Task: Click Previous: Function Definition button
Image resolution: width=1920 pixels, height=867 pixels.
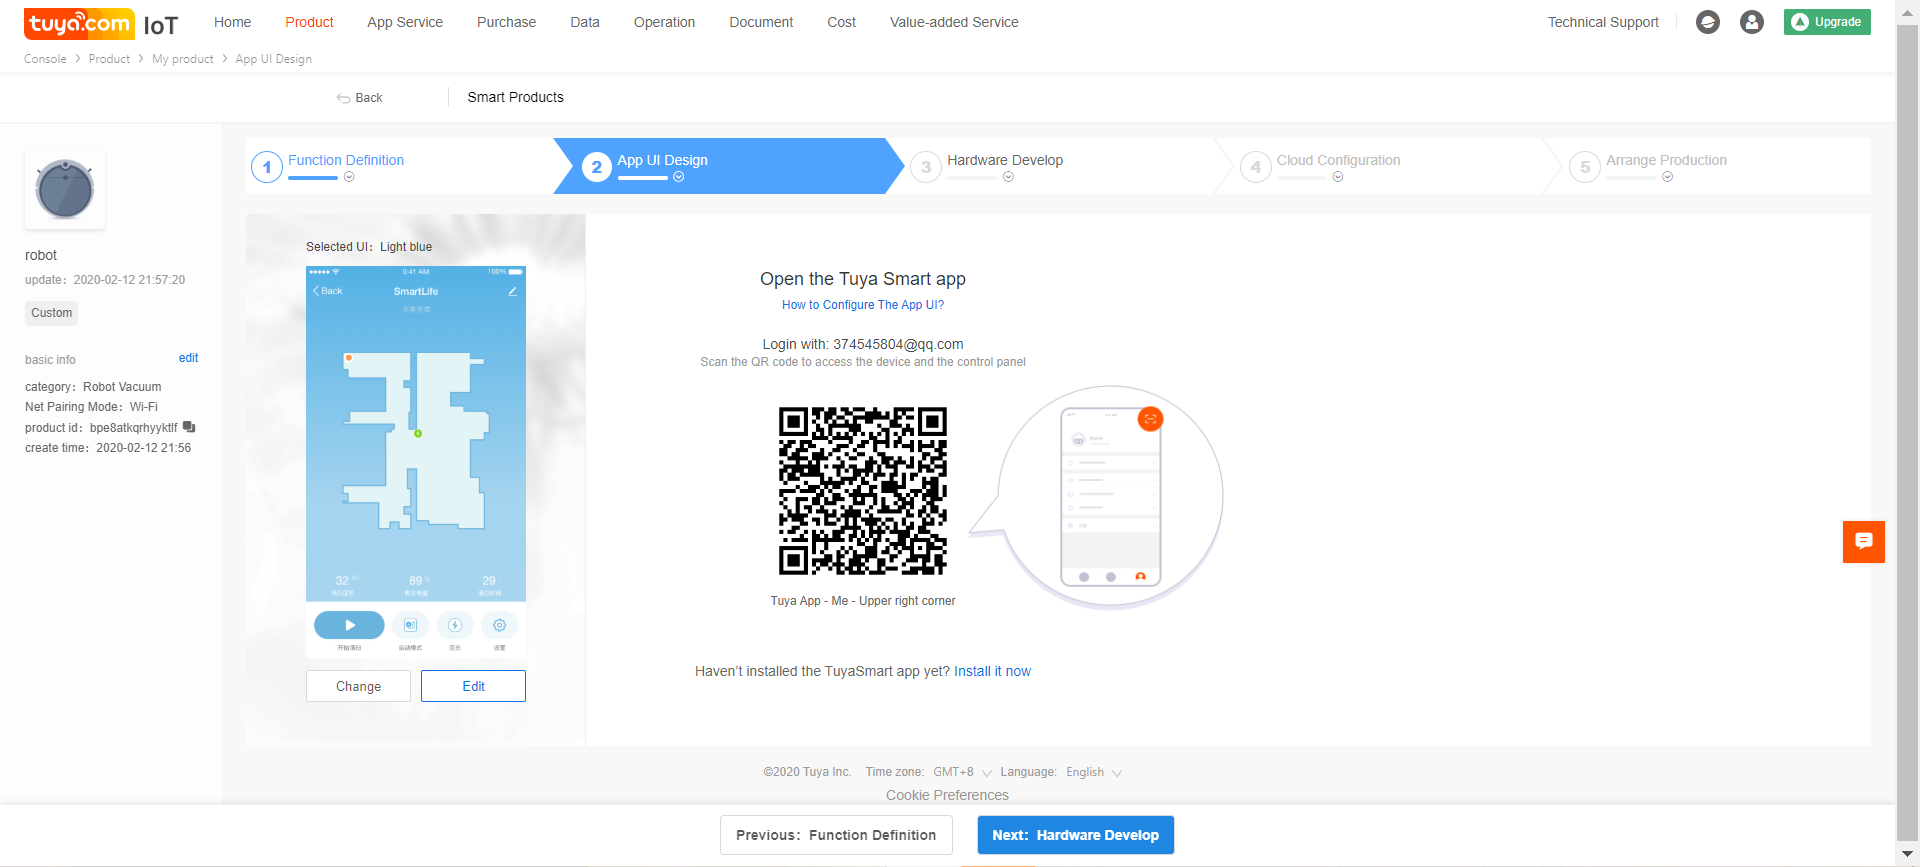Action: (836, 835)
